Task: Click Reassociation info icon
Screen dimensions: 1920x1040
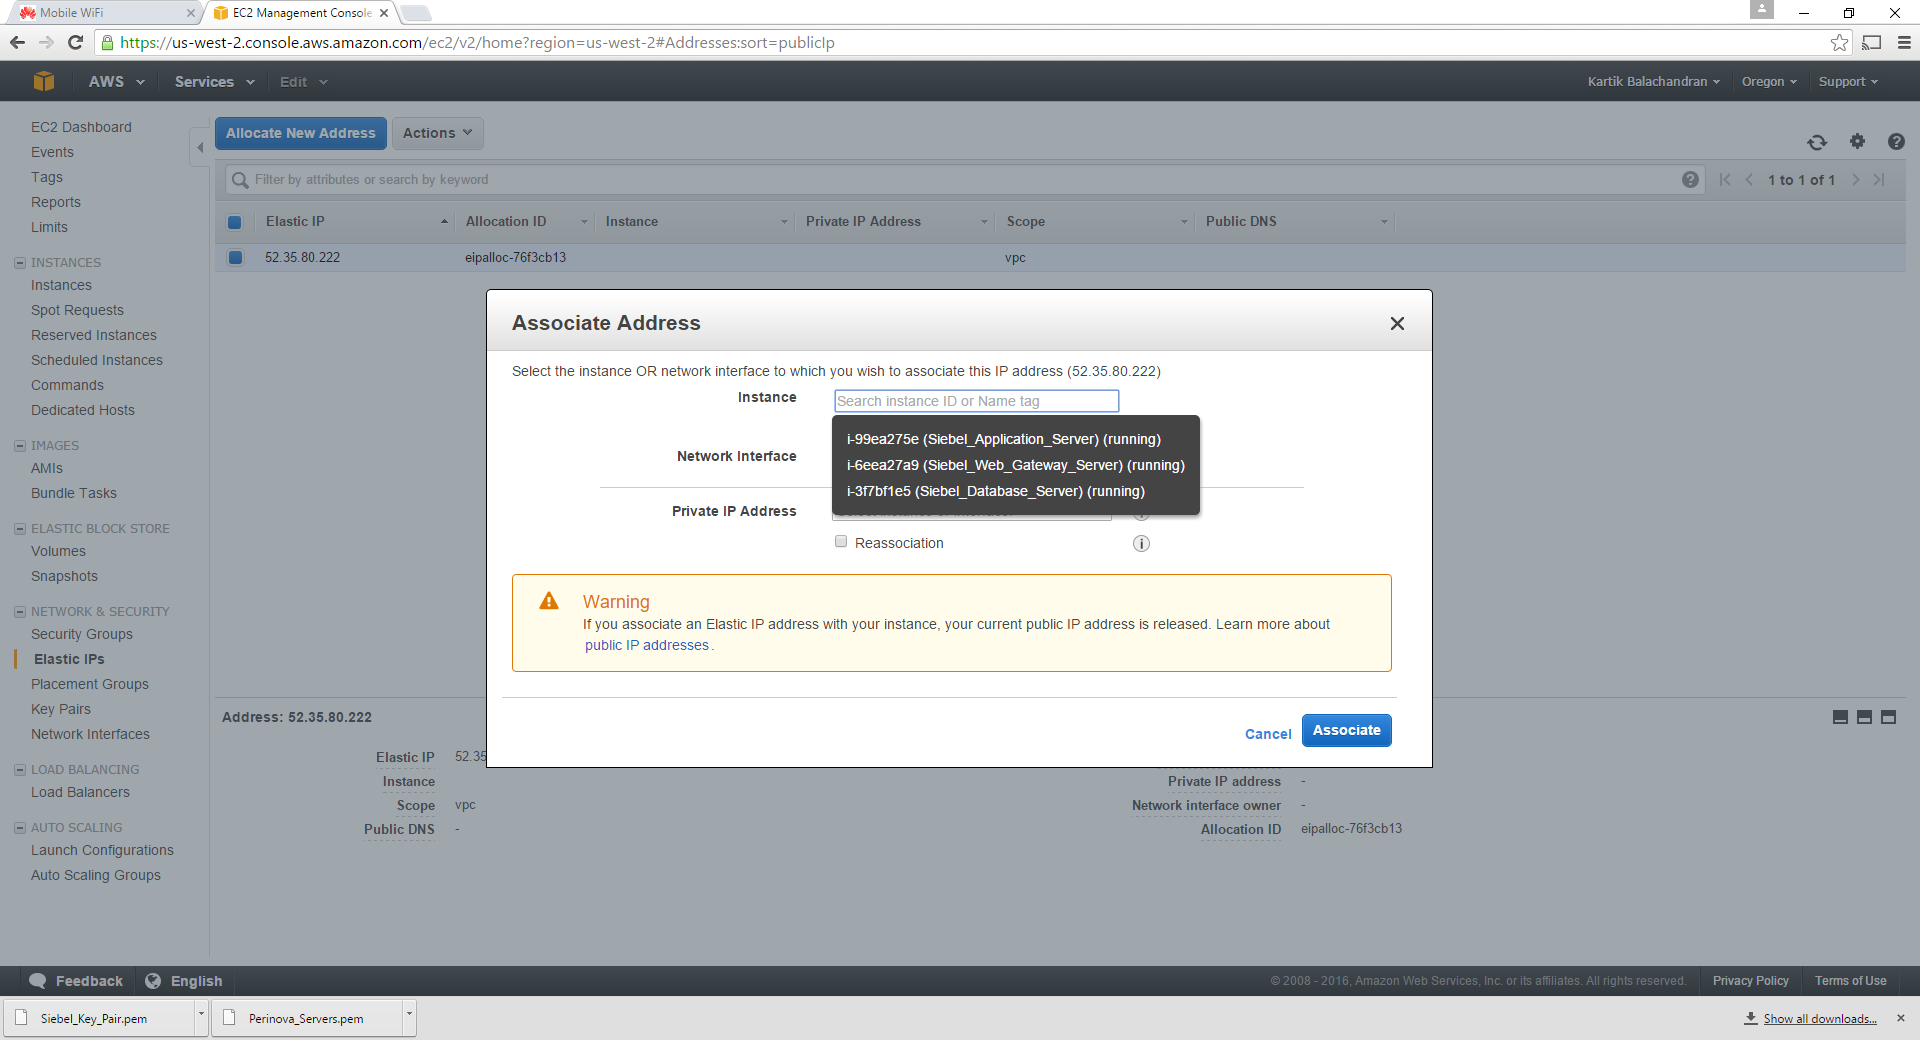Action: point(1141,544)
